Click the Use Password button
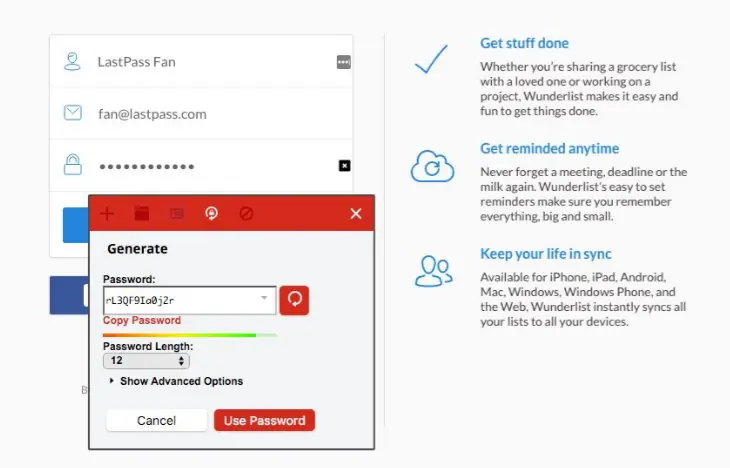The image size is (730, 468). 264,421
